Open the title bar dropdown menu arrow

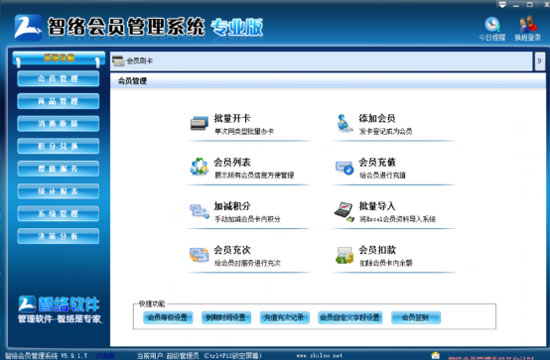point(502,5)
